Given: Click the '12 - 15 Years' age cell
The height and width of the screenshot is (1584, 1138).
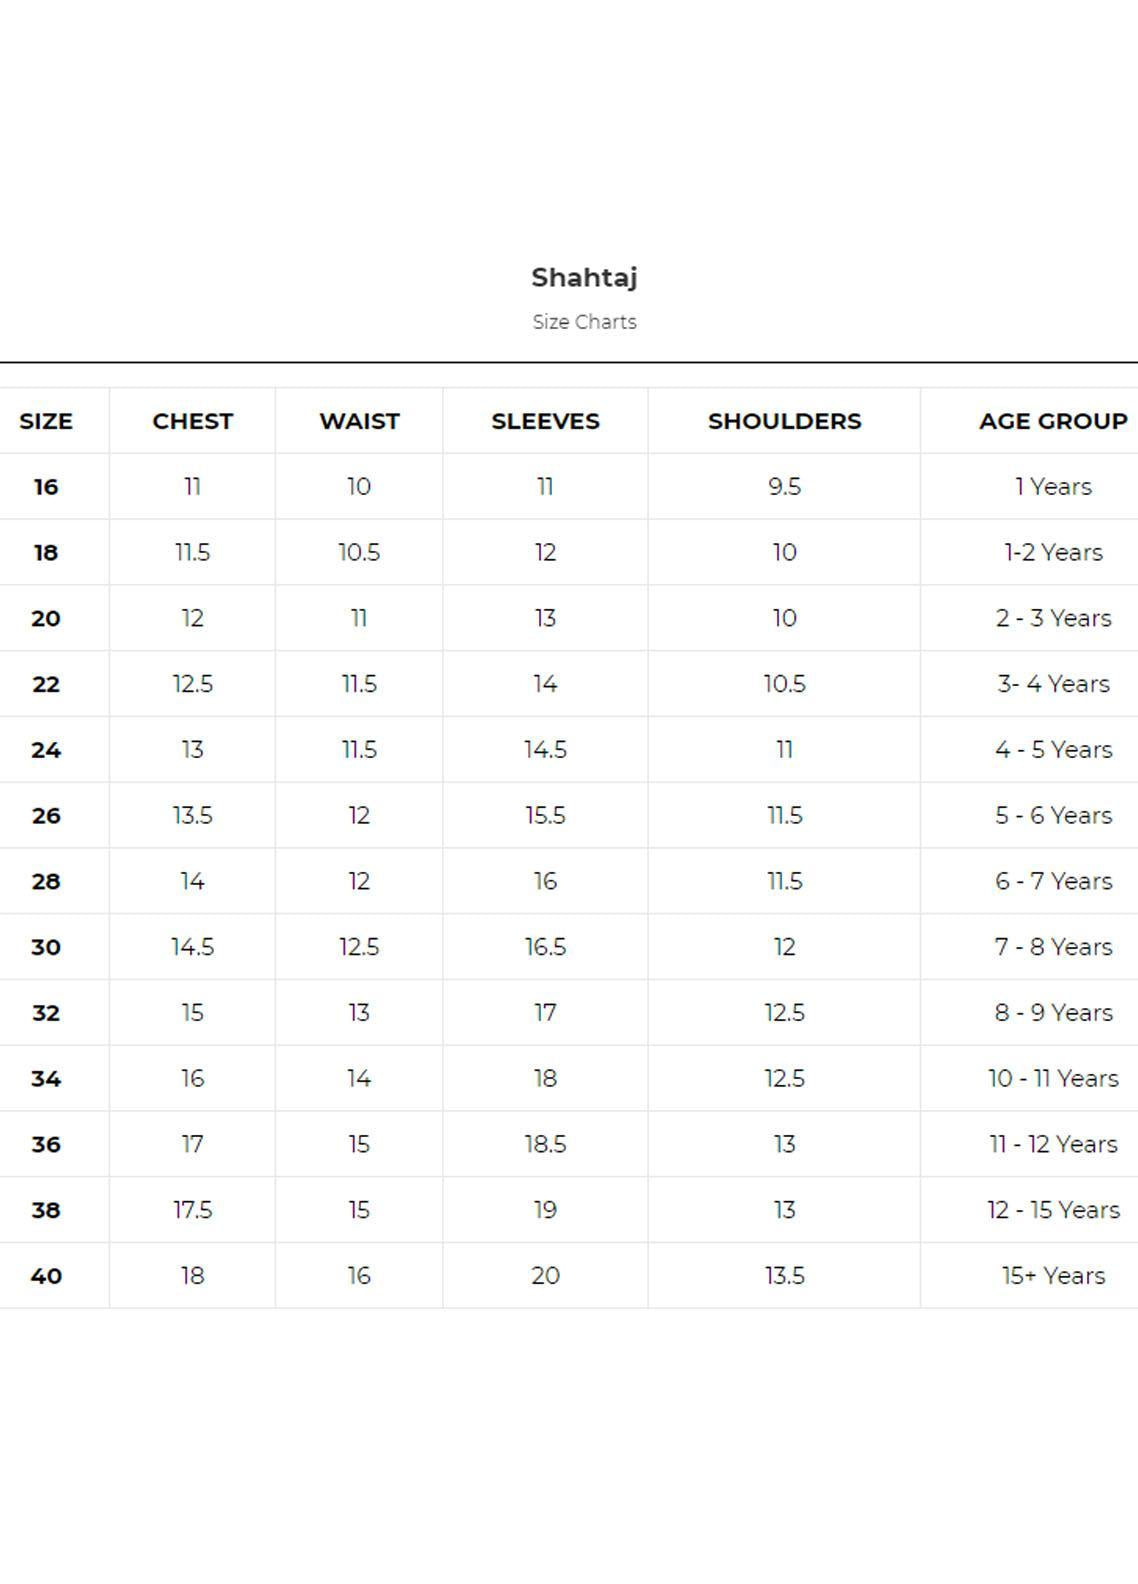Looking at the screenshot, I should pyautogui.click(x=1053, y=1210).
